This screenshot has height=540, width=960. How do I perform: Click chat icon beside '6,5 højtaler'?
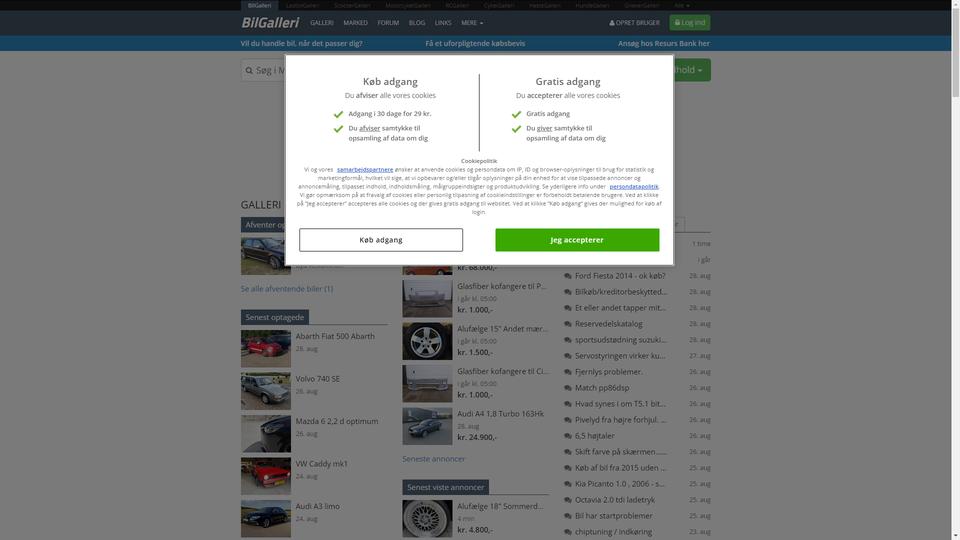pyautogui.click(x=568, y=436)
